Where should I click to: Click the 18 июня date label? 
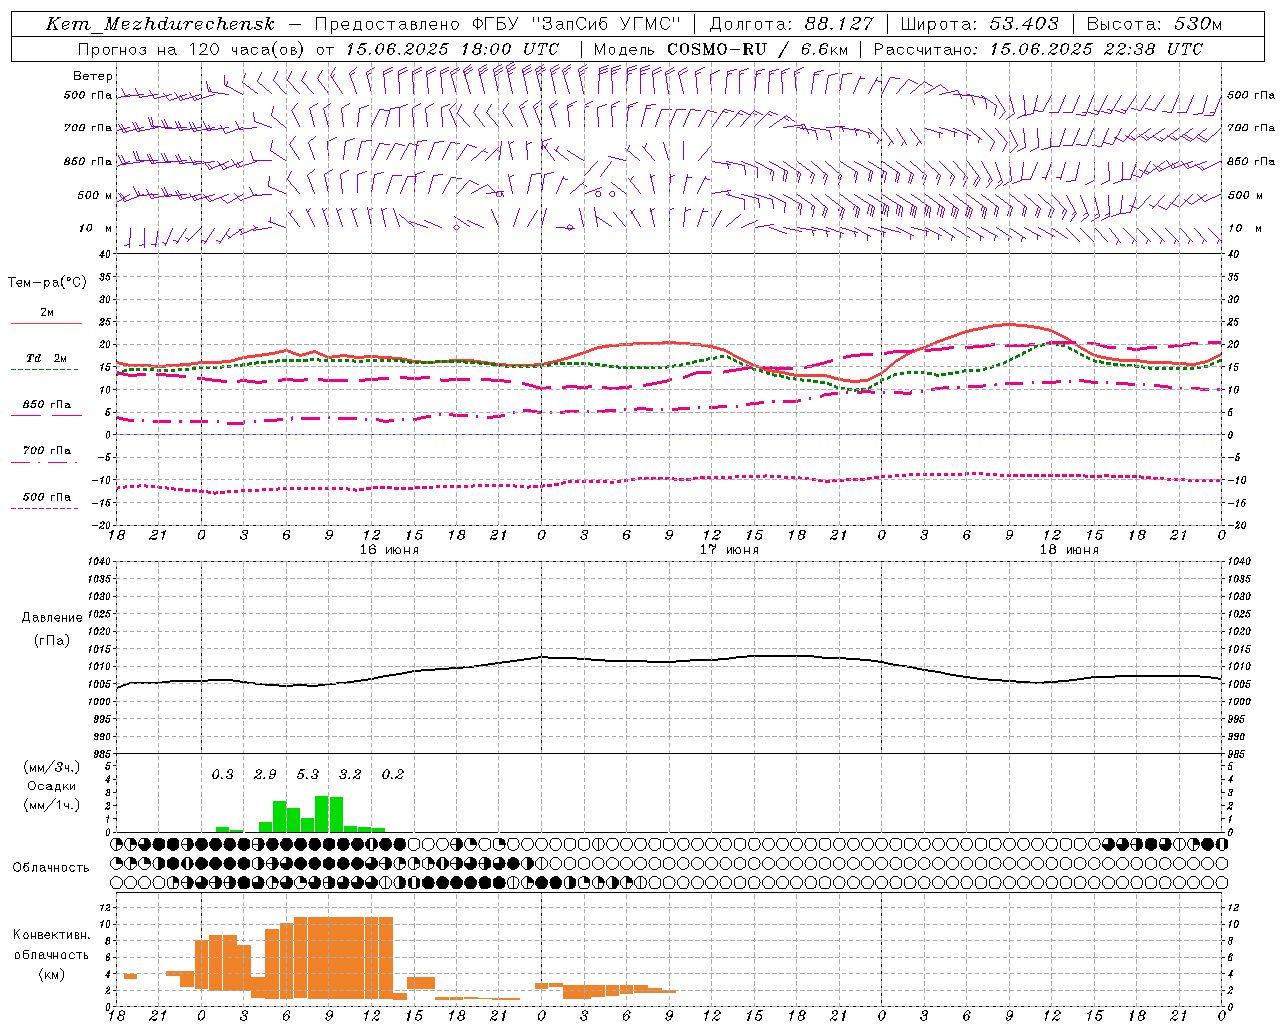pos(1069,550)
